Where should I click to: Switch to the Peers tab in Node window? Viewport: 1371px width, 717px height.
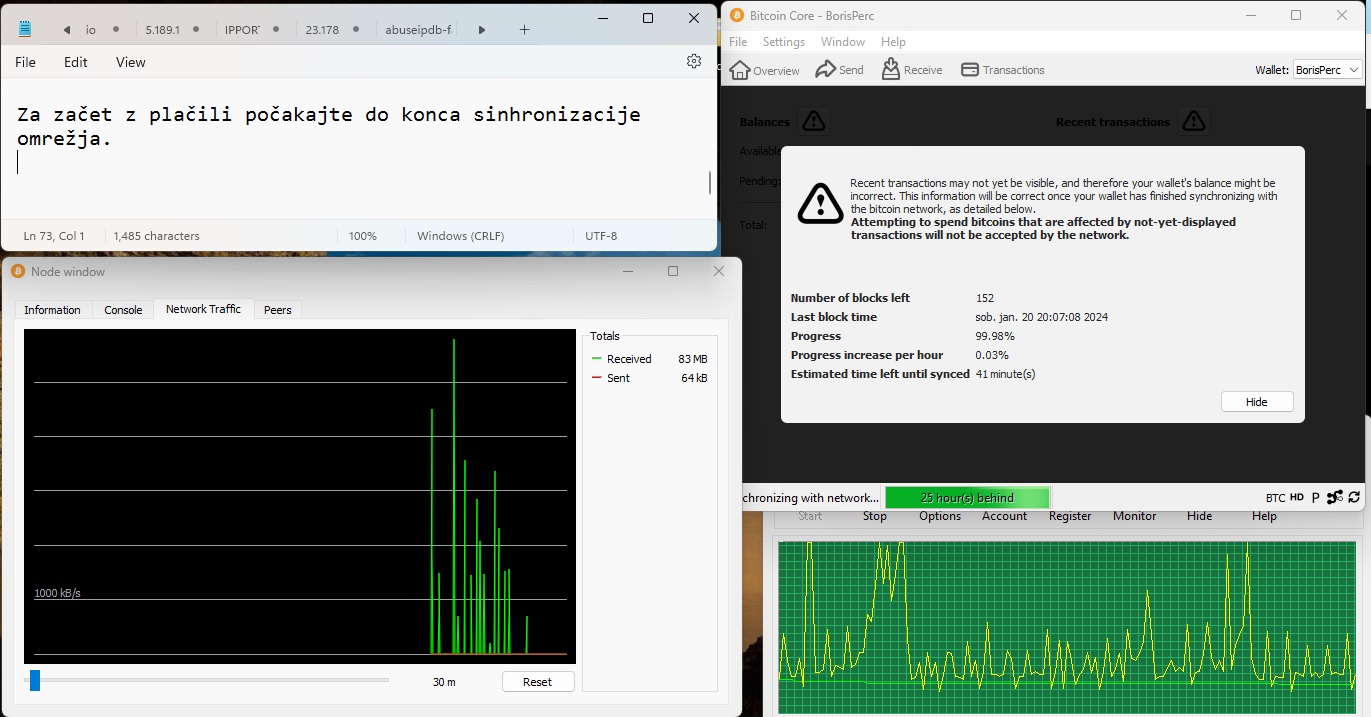click(x=278, y=310)
